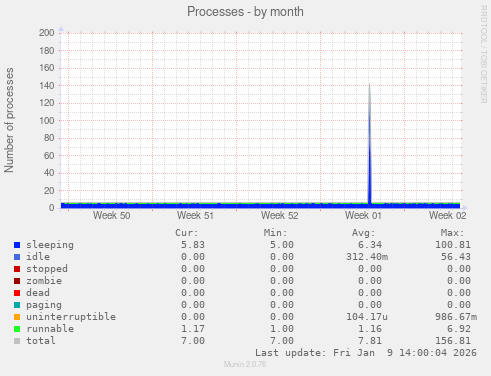Click the 'zombie' legend label
This screenshot has width=491, height=376.
pyautogui.click(x=44, y=281)
